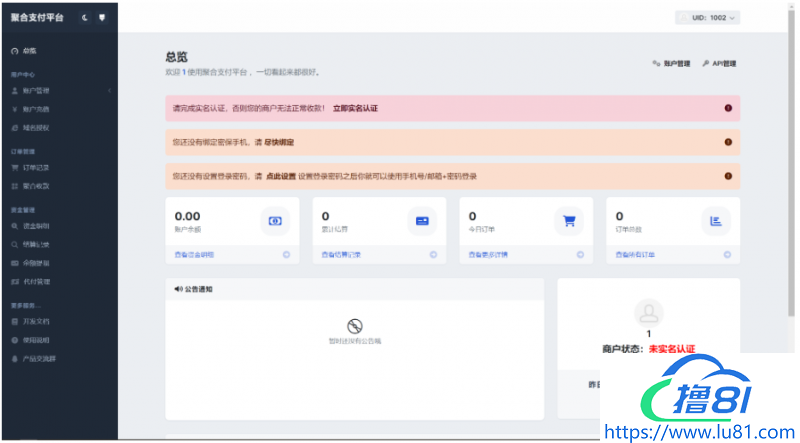
Task: Click the 立即实名认证 link
Action: pyautogui.click(x=356, y=108)
